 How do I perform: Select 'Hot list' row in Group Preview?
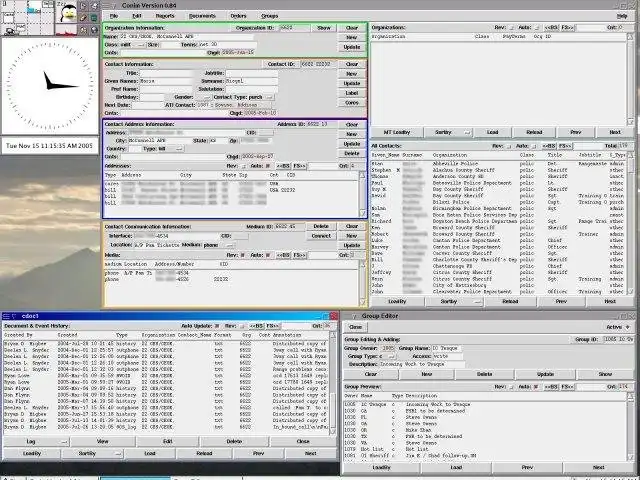[485, 449]
